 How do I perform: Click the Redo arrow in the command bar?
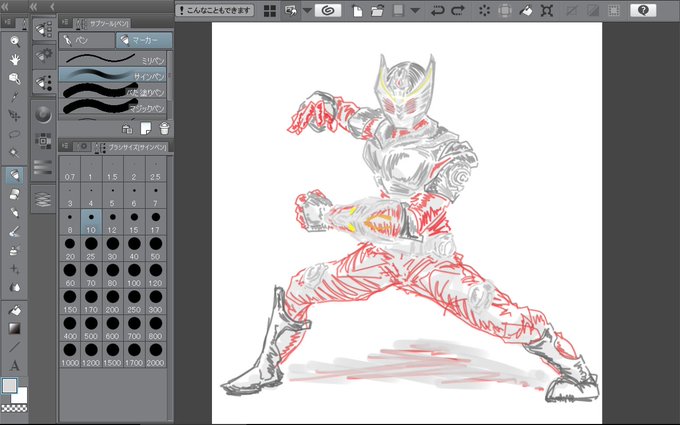[458, 10]
